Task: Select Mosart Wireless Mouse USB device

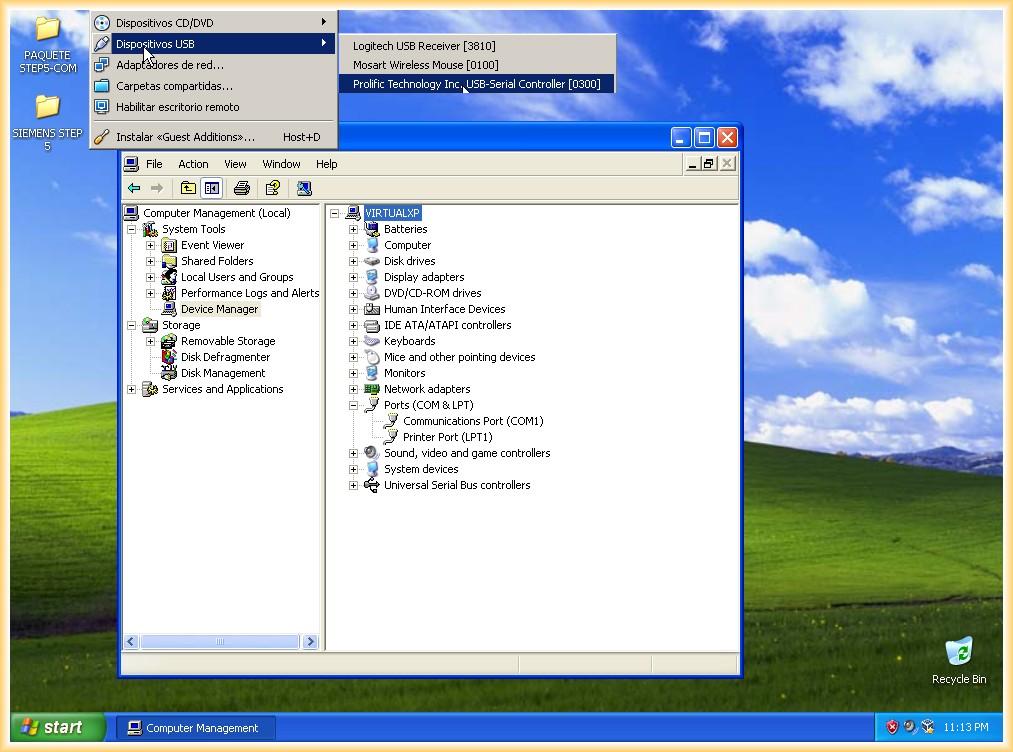Action: click(425, 65)
